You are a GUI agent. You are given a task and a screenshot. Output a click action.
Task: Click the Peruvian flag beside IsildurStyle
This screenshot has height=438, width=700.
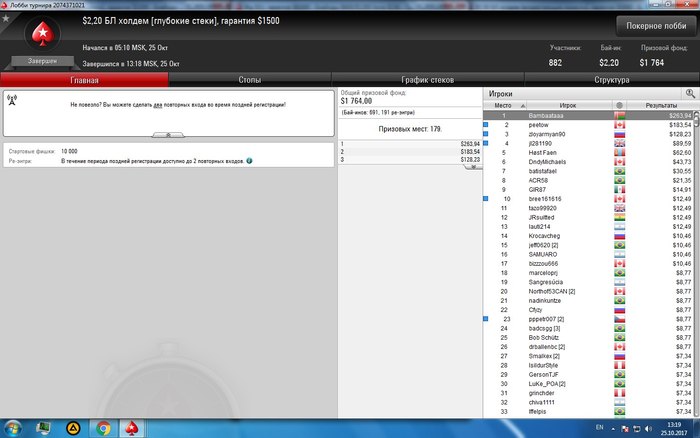click(619, 365)
